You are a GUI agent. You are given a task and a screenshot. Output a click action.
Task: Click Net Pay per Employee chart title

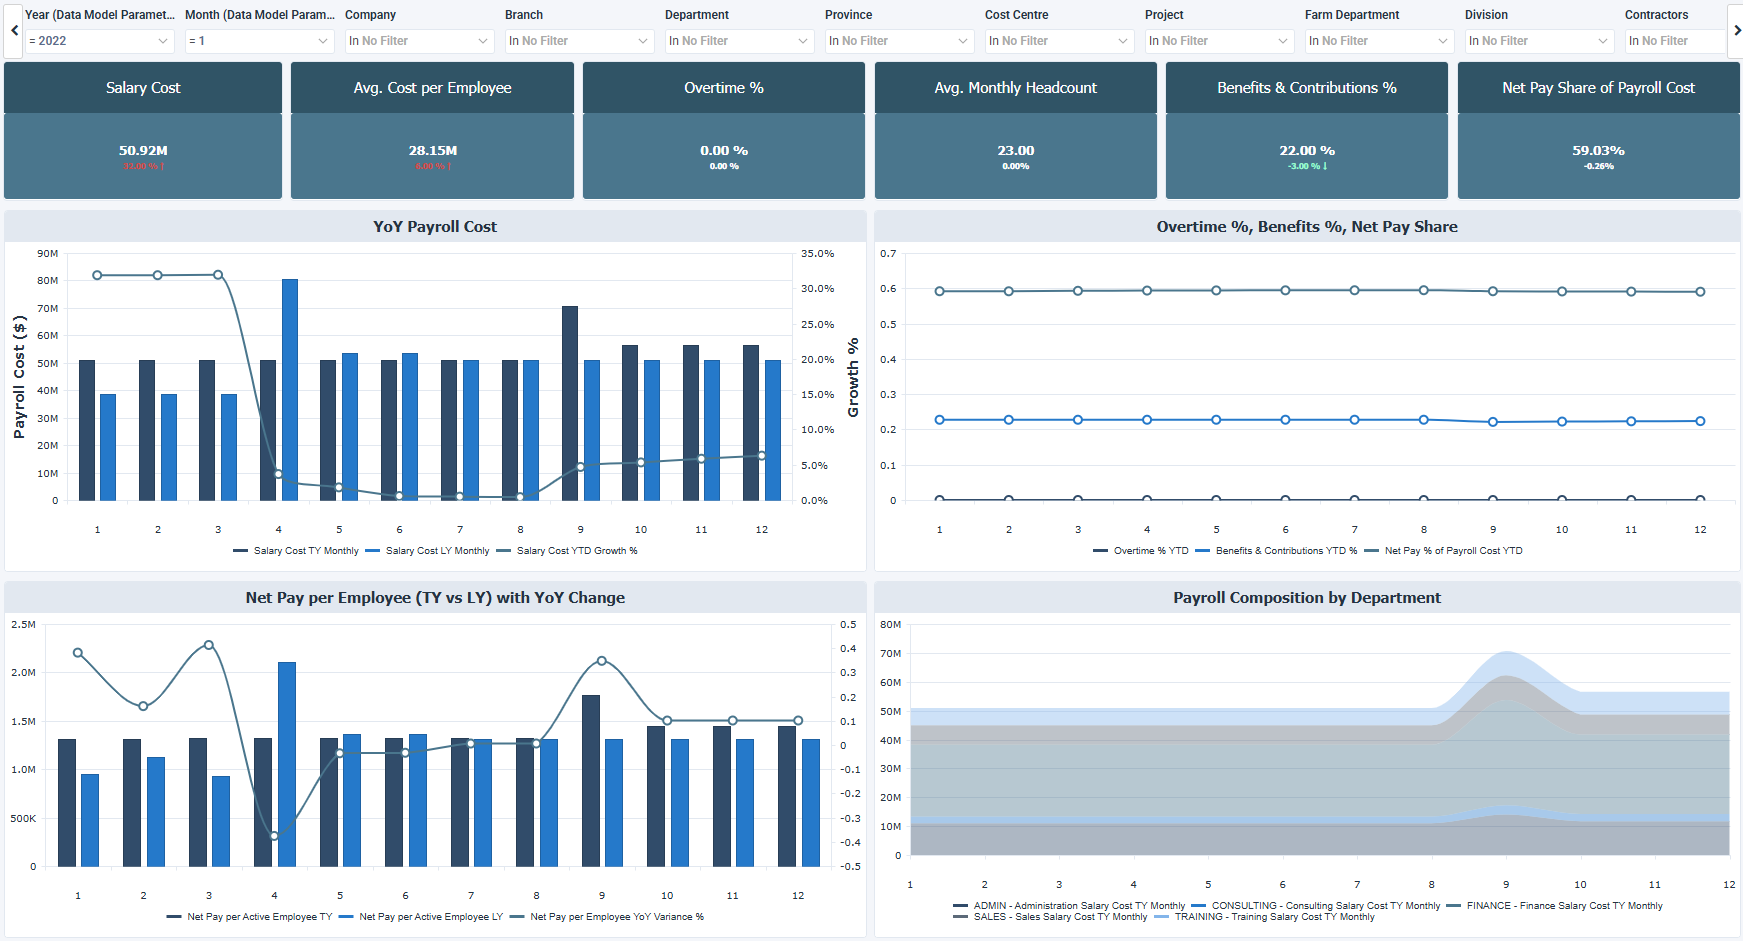tap(435, 598)
